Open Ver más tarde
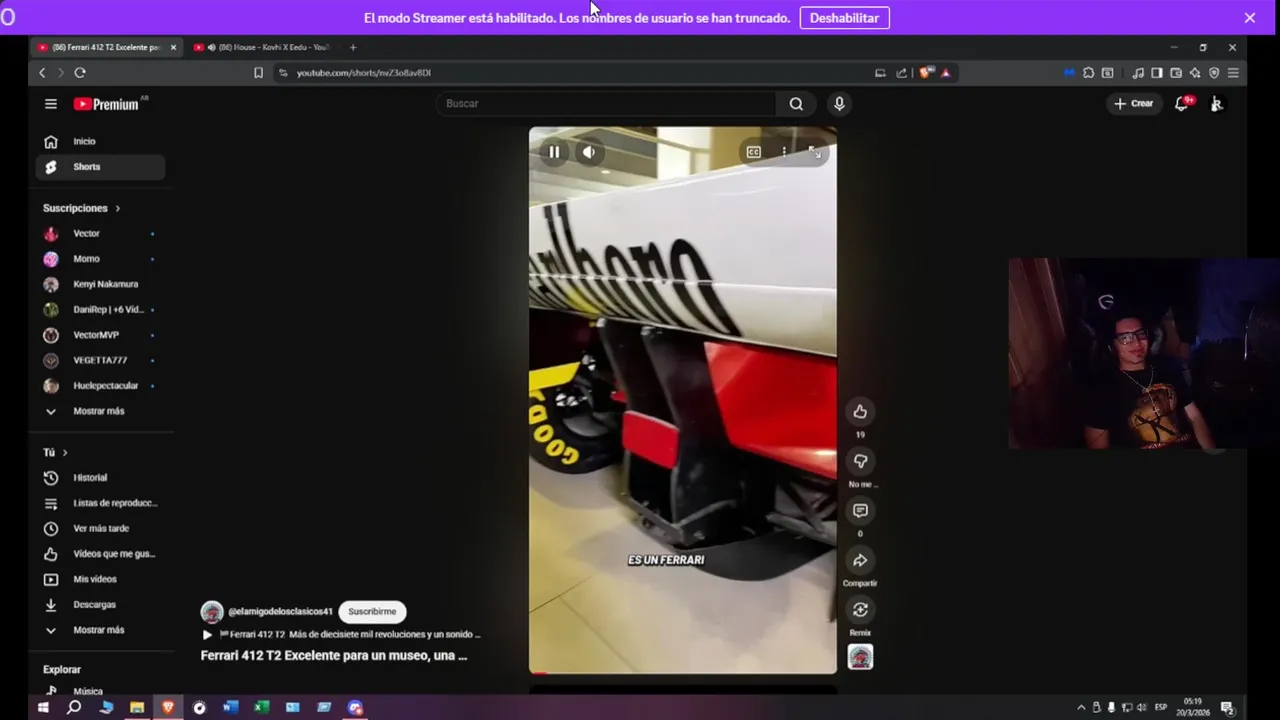Viewport: 1280px width, 720px height. tap(100, 528)
